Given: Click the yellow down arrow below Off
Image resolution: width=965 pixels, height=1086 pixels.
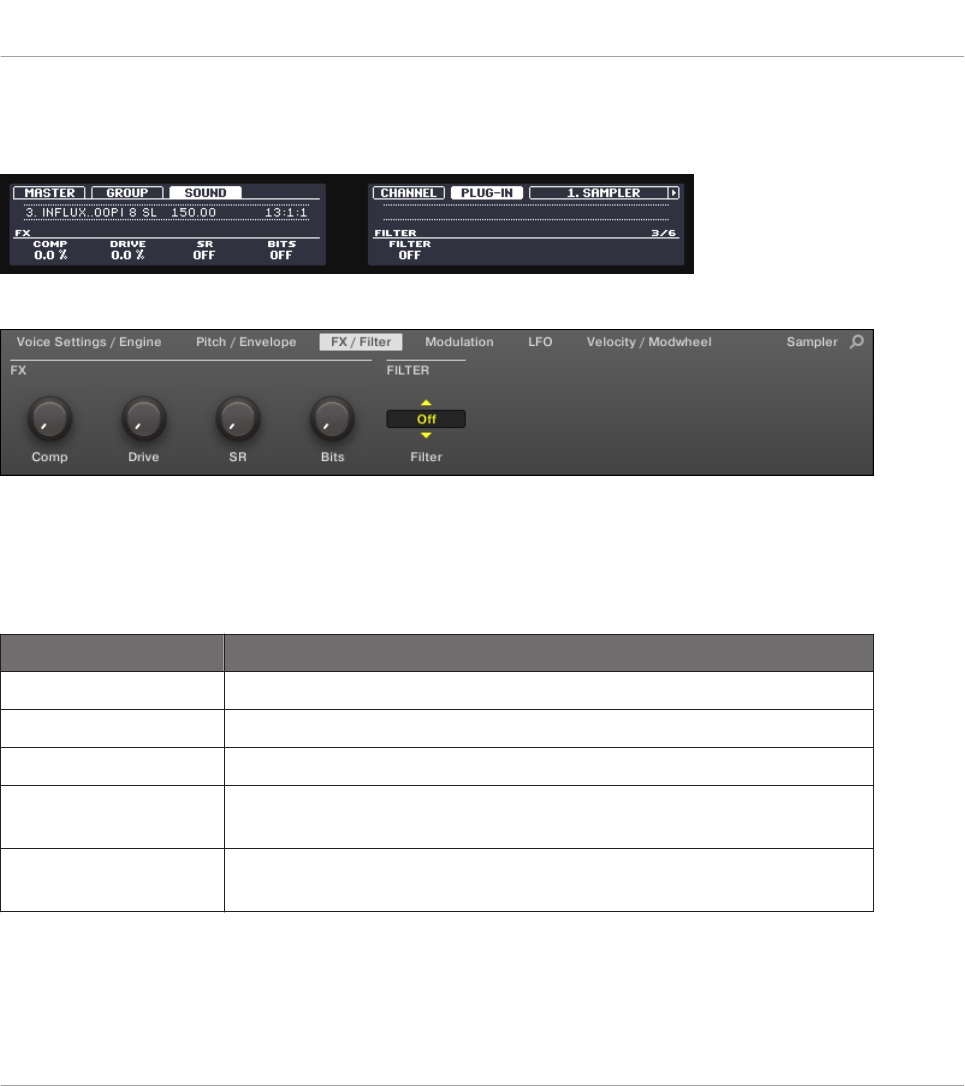Looking at the screenshot, I should point(426,436).
